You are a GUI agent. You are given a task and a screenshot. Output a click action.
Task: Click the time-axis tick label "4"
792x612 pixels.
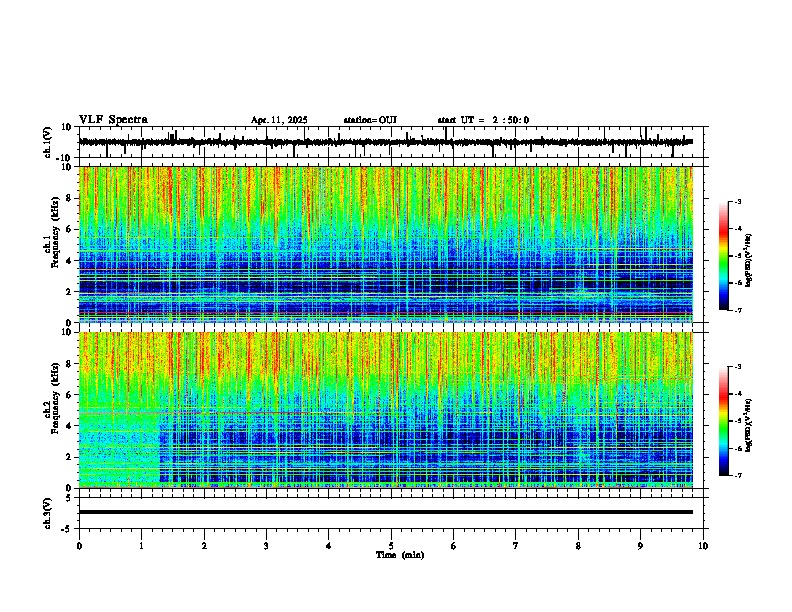pyautogui.click(x=329, y=546)
